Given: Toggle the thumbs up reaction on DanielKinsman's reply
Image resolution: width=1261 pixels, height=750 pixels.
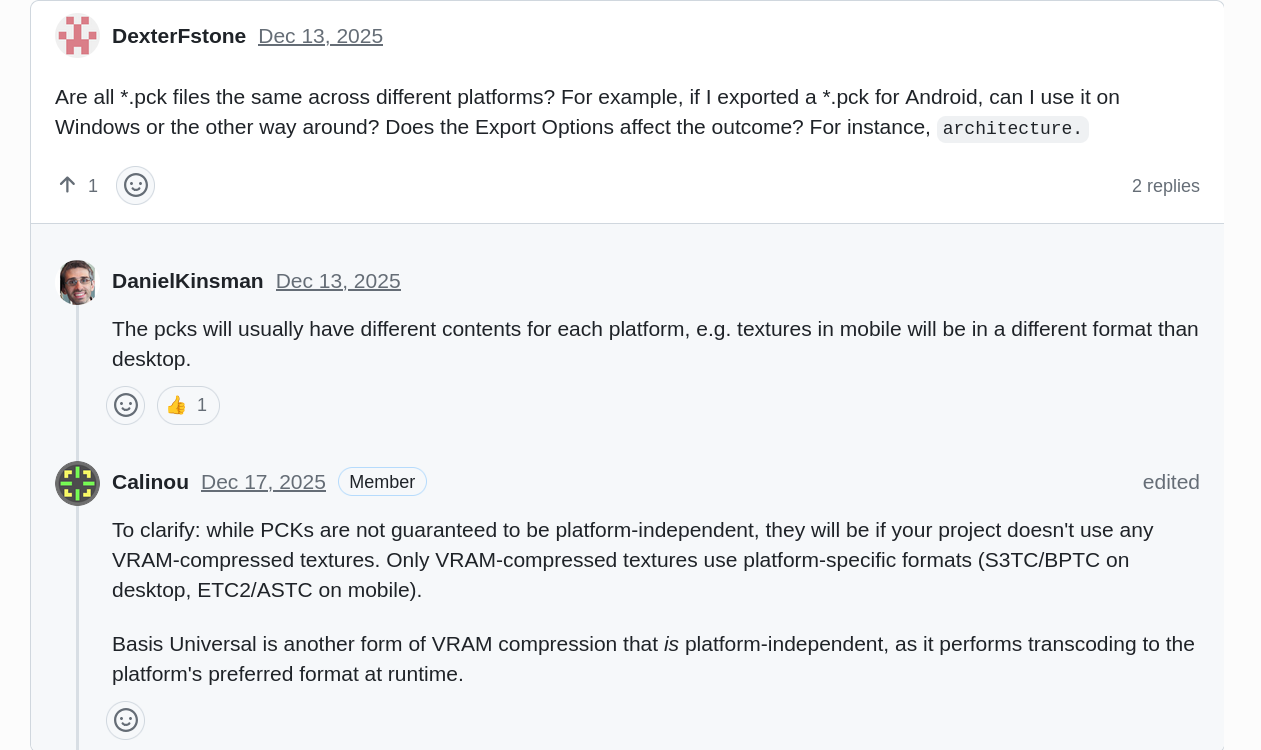Looking at the screenshot, I should point(188,405).
